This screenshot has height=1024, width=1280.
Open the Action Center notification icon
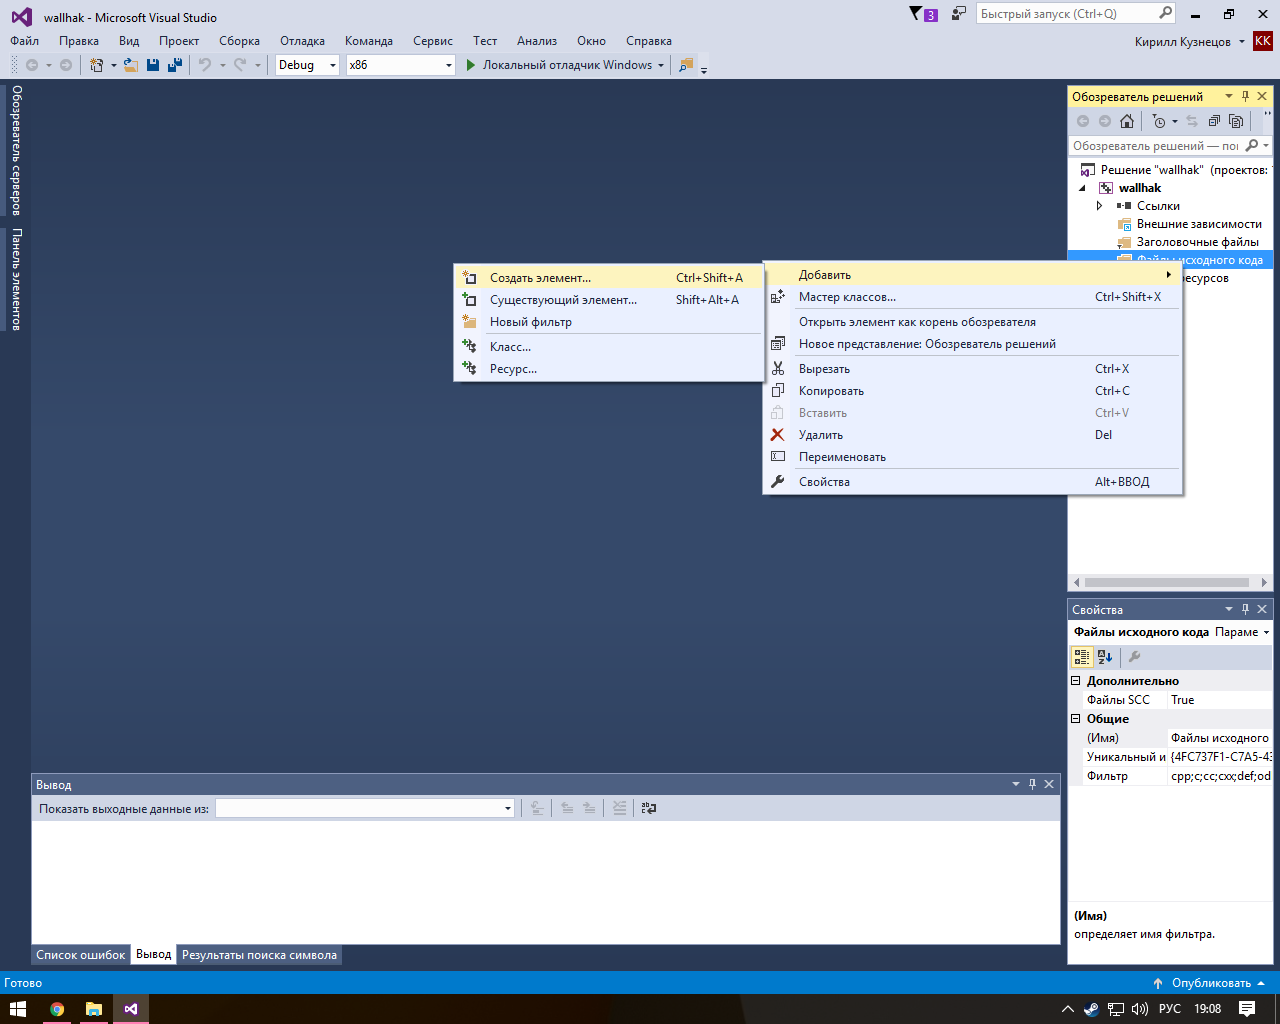1247,1009
